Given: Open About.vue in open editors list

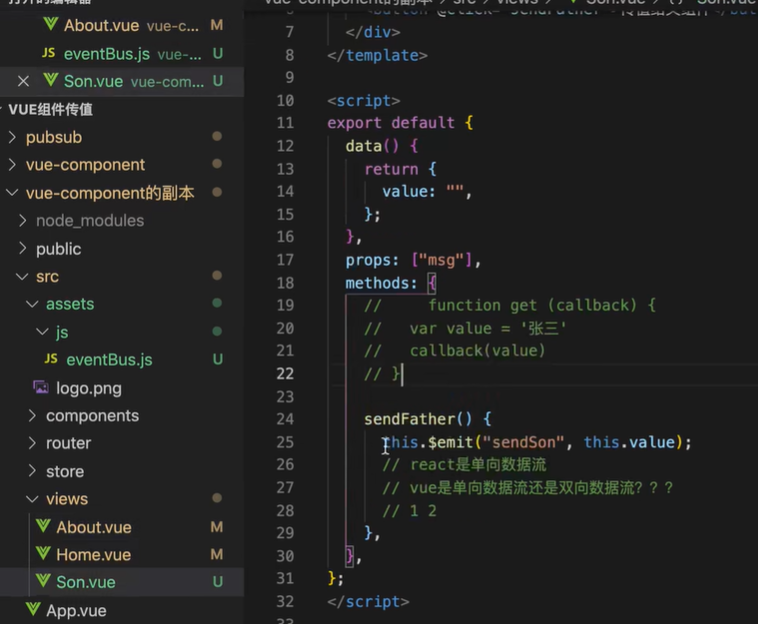Looking at the screenshot, I should pyautogui.click(x=102, y=25).
